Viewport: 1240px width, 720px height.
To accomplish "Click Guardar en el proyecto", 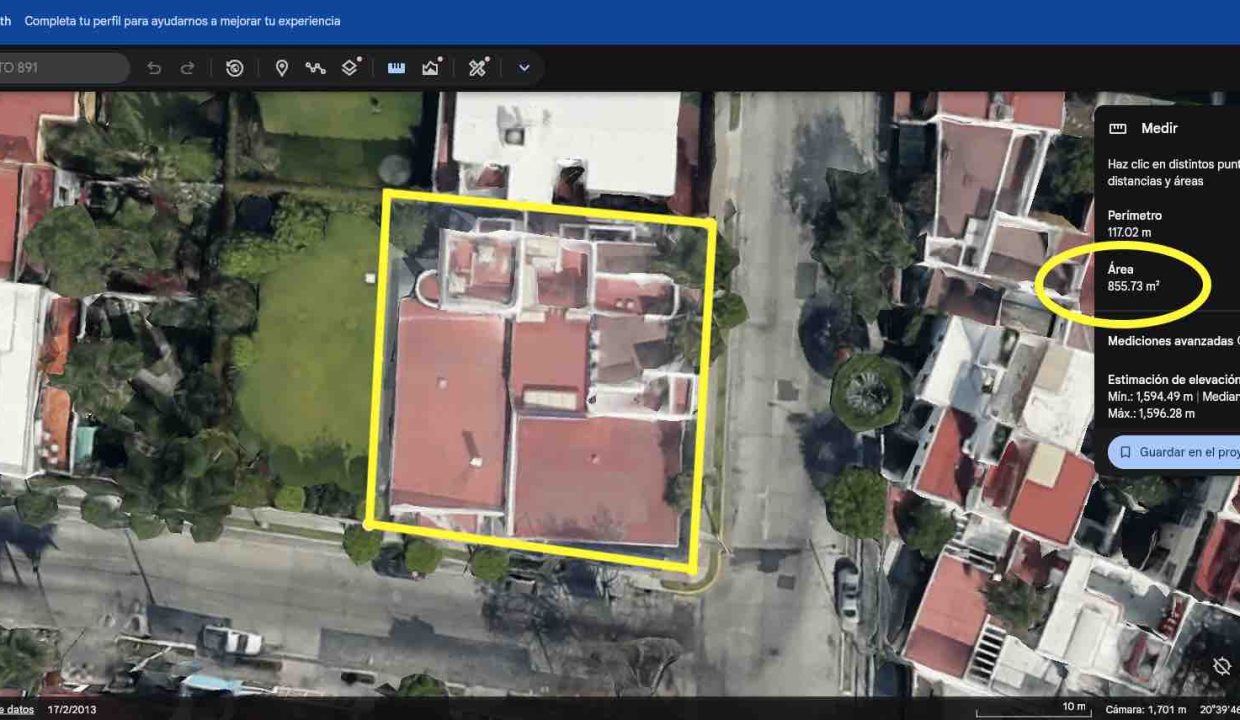I will pos(1180,452).
